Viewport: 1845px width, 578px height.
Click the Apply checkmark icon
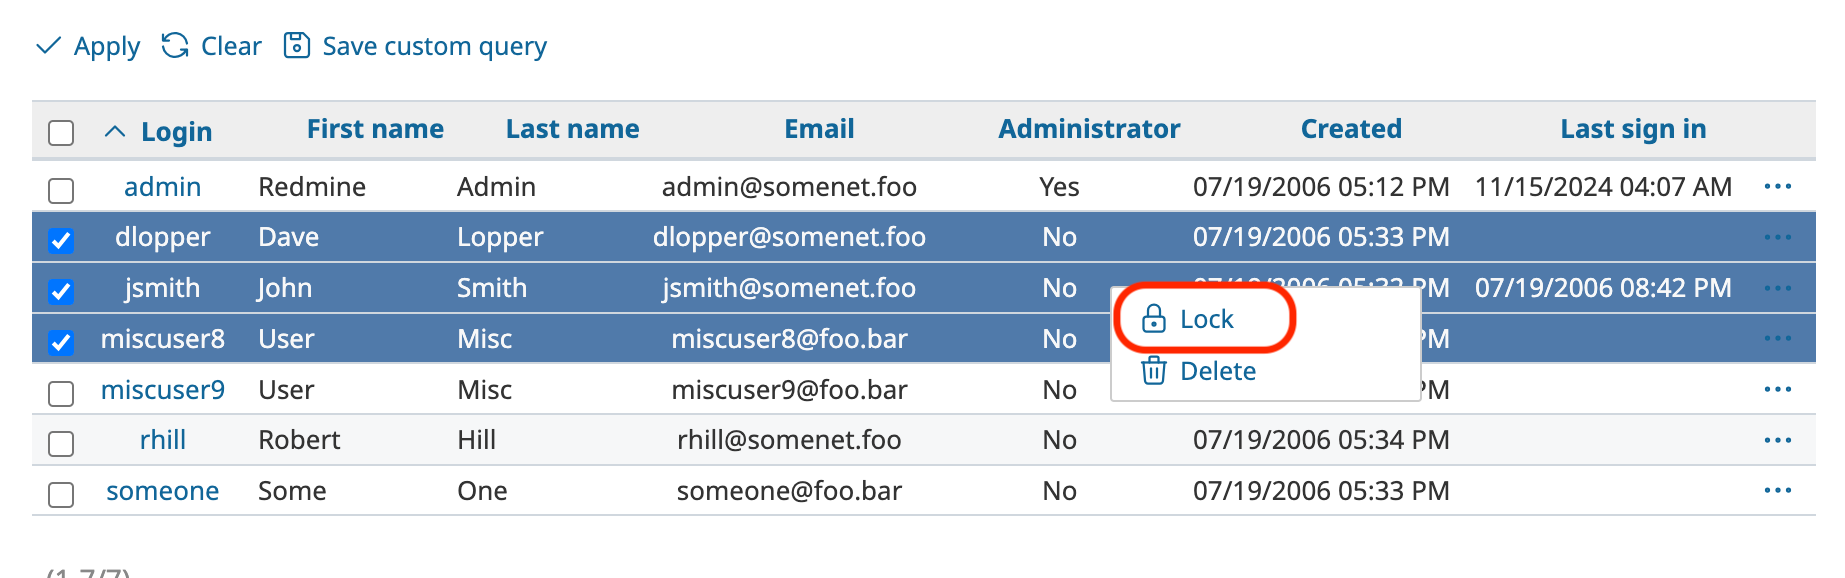tap(49, 45)
